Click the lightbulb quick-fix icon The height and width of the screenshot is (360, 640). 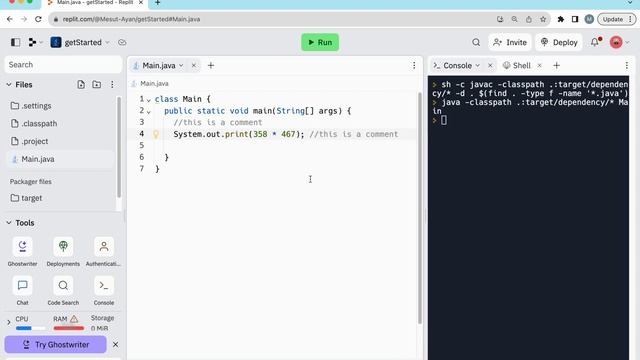(x=156, y=134)
